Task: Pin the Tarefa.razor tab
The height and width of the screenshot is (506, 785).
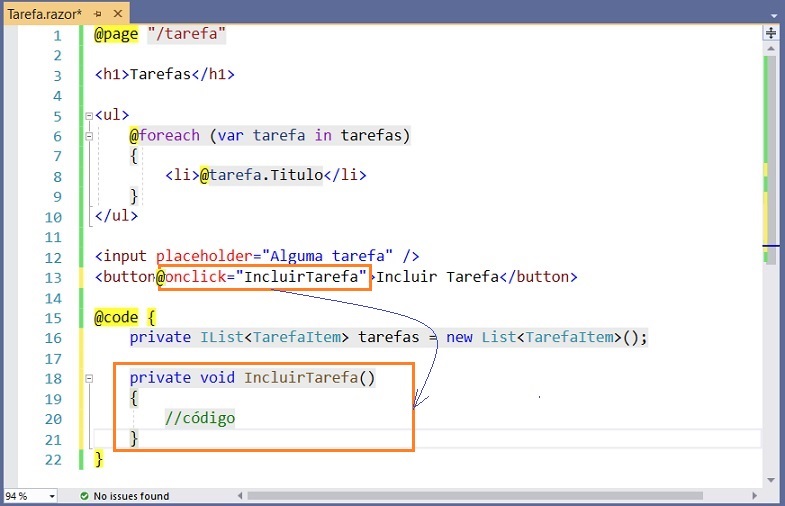Action: point(98,14)
